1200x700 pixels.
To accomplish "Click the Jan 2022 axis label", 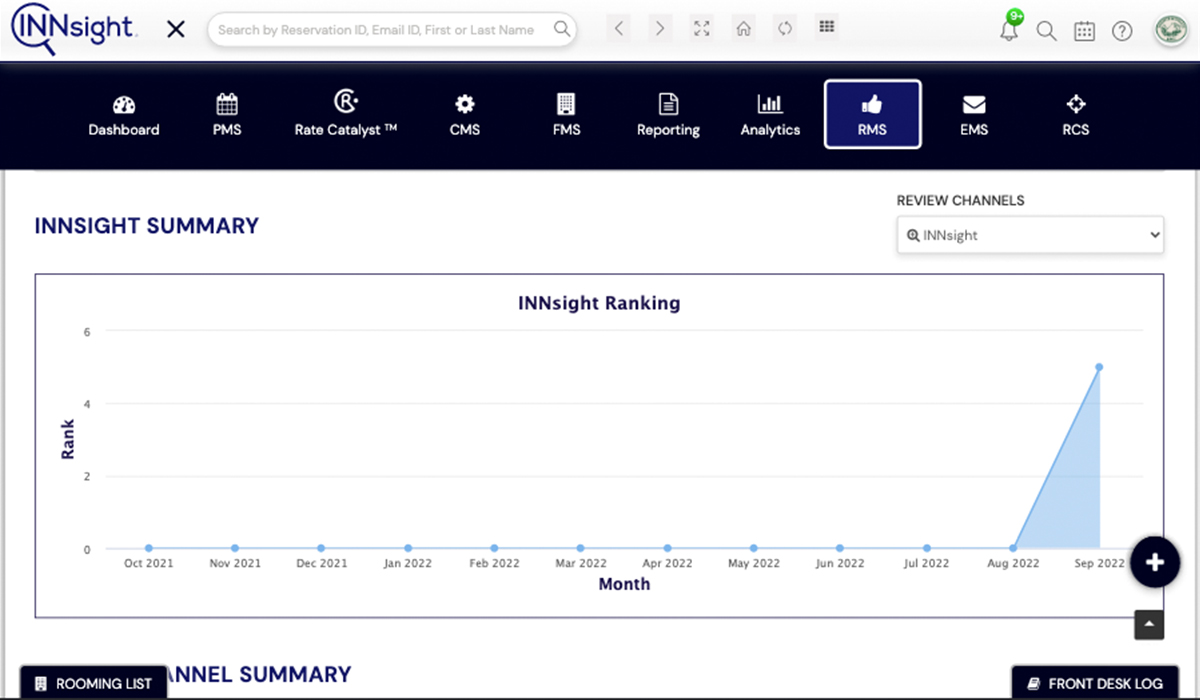I will pos(408,564).
